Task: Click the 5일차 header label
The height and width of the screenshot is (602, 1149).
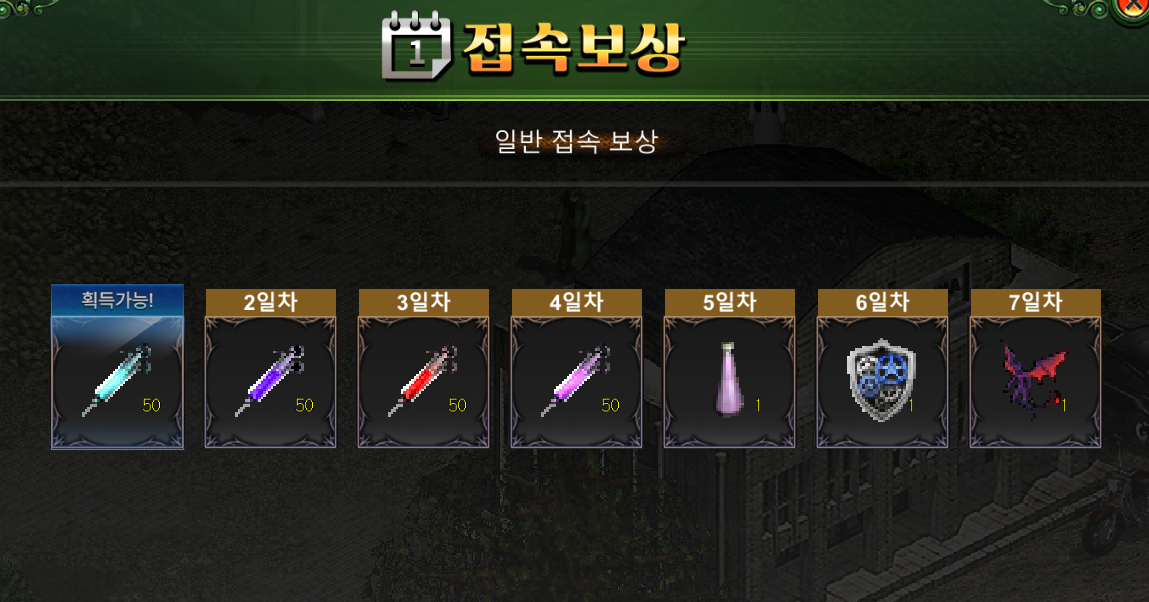Action: pos(730,302)
